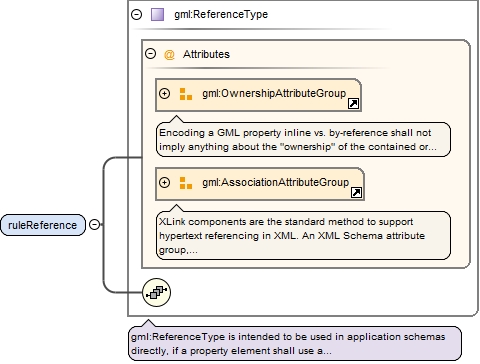Click the gml:ReferenceType label
480x364 pixels.
point(221,14)
